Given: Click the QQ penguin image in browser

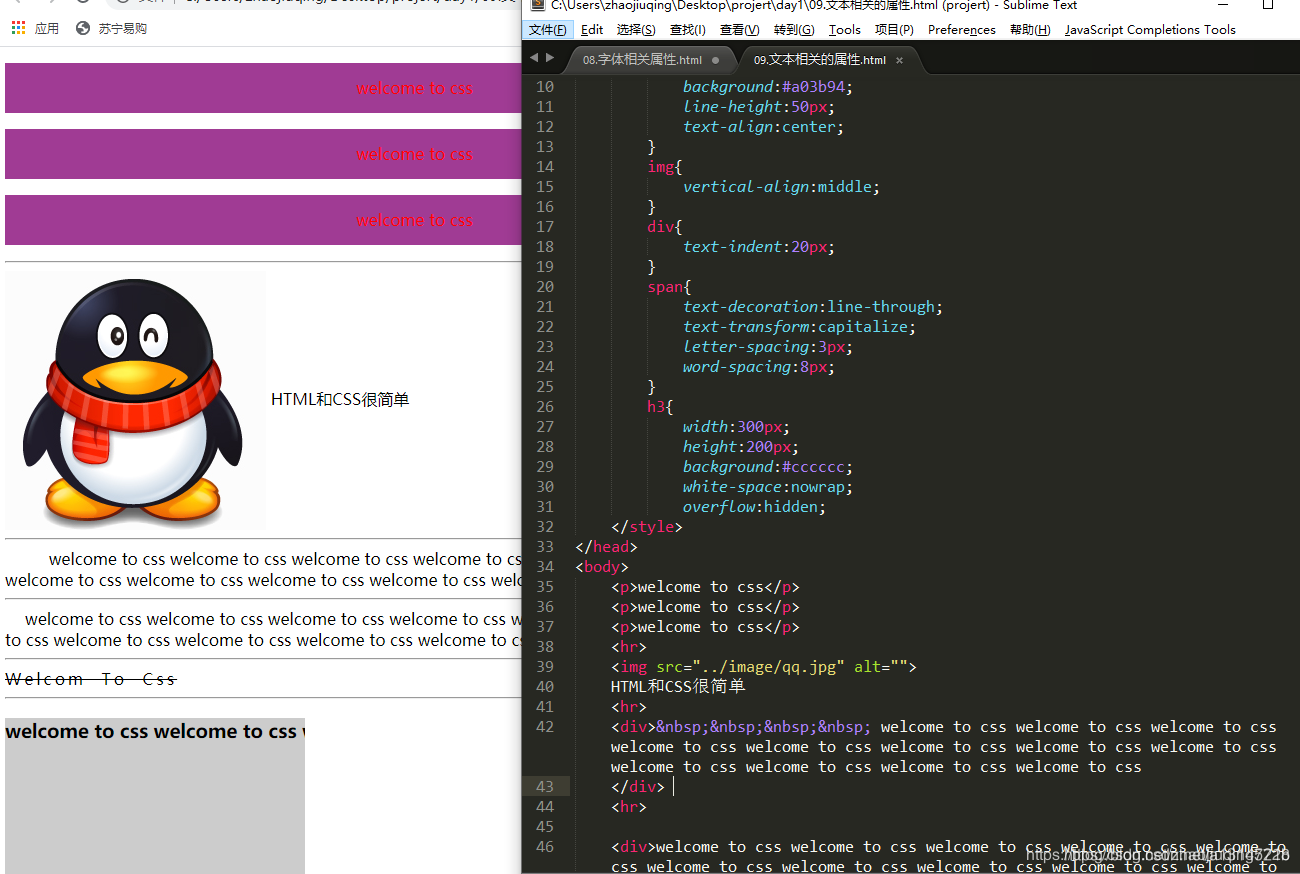Looking at the screenshot, I should click(135, 400).
